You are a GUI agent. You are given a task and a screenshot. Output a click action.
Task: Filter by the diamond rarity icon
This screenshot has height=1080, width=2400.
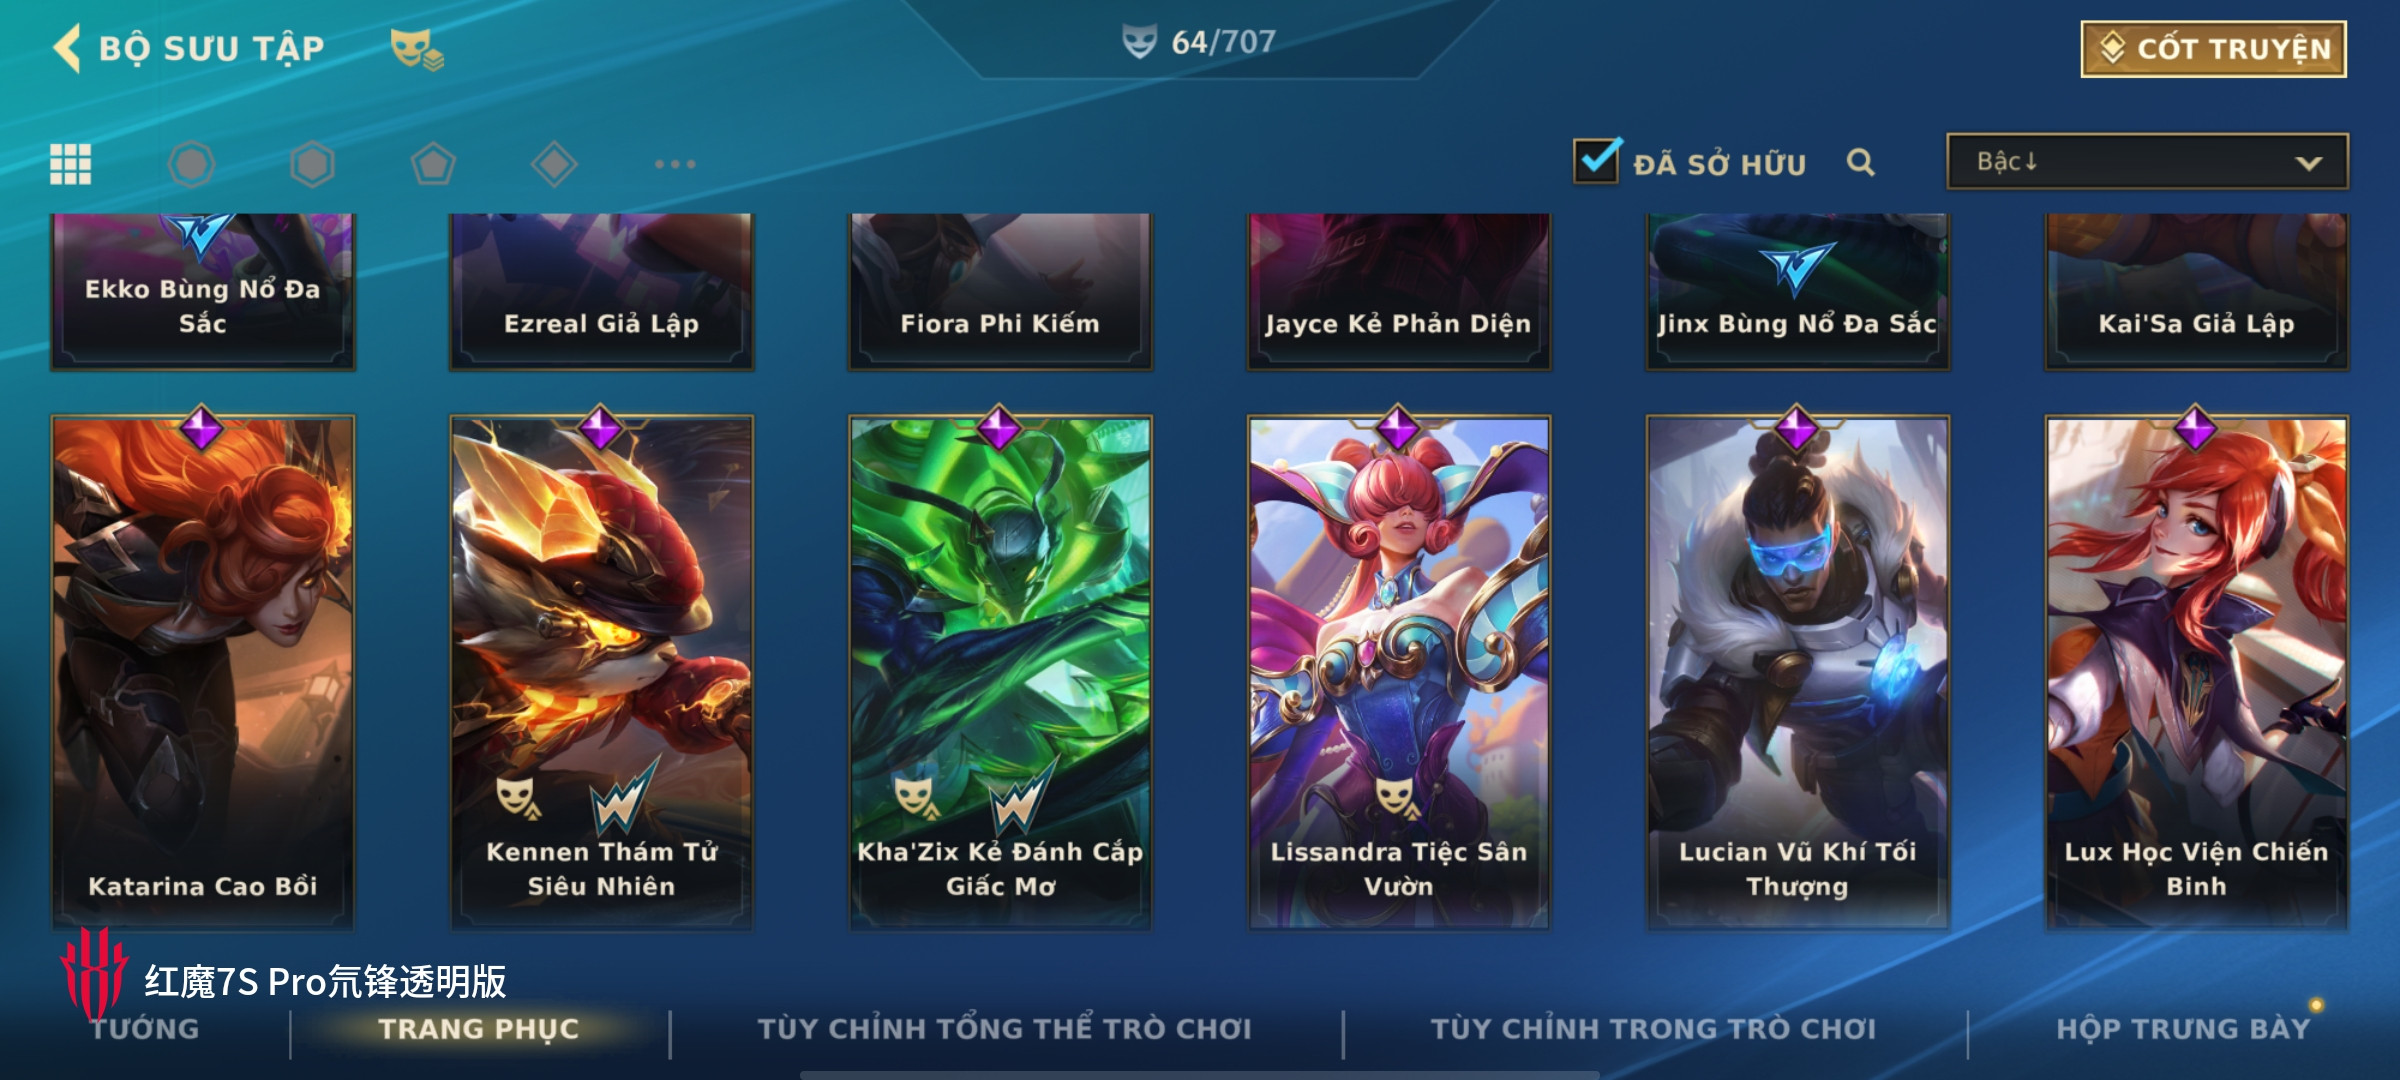coord(554,164)
